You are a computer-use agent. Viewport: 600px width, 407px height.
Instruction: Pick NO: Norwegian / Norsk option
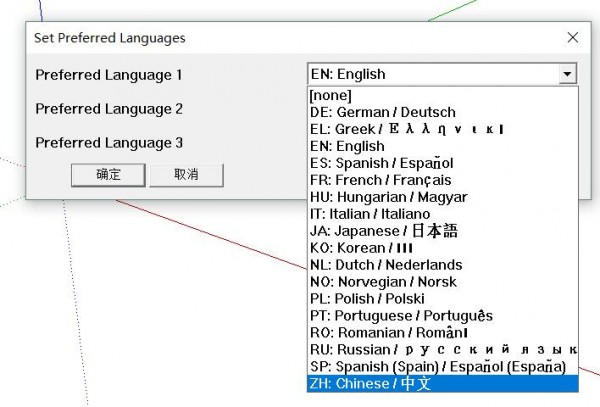coord(383,282)
